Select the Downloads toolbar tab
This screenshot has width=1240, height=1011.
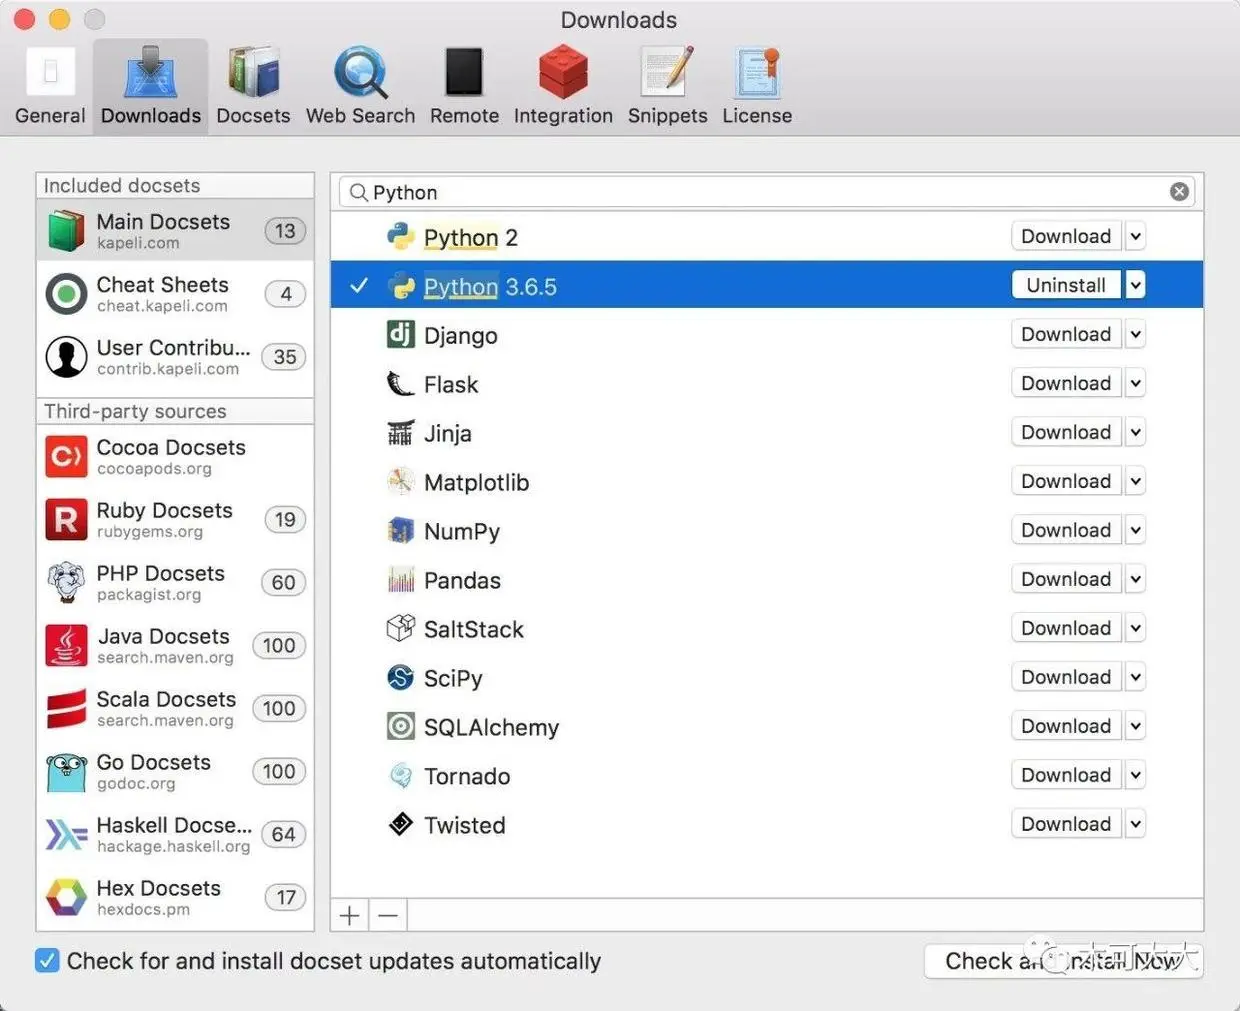click(x=151, y=87)
